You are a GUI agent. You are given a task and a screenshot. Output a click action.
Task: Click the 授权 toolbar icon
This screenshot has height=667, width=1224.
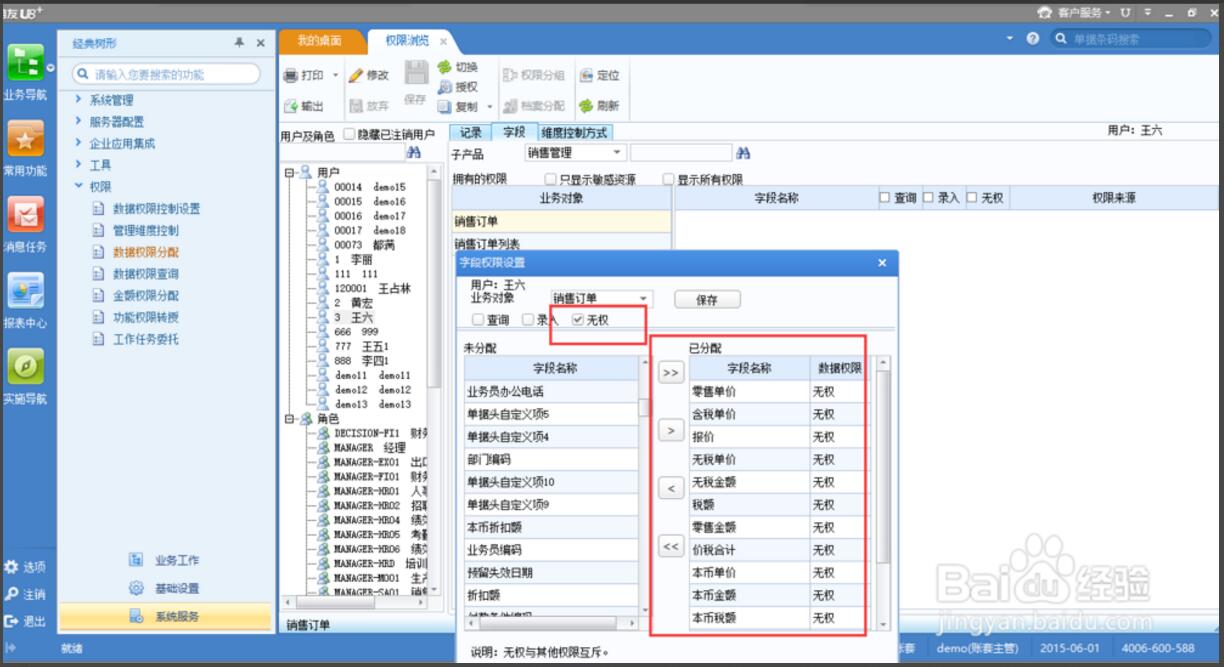click(458, 87)
